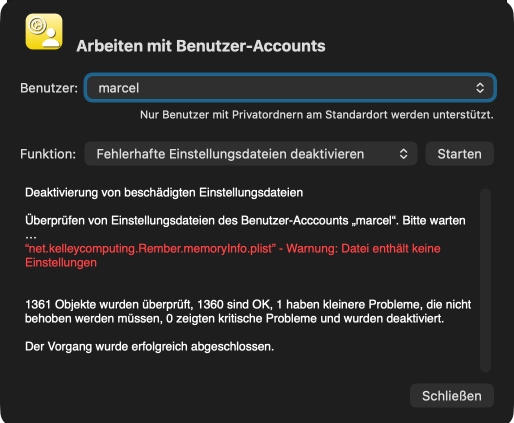Open the Benutzer dropdown showing marcel
Image resolution: width=514 pixels, height=423 pixels.
tap(290, 88)
